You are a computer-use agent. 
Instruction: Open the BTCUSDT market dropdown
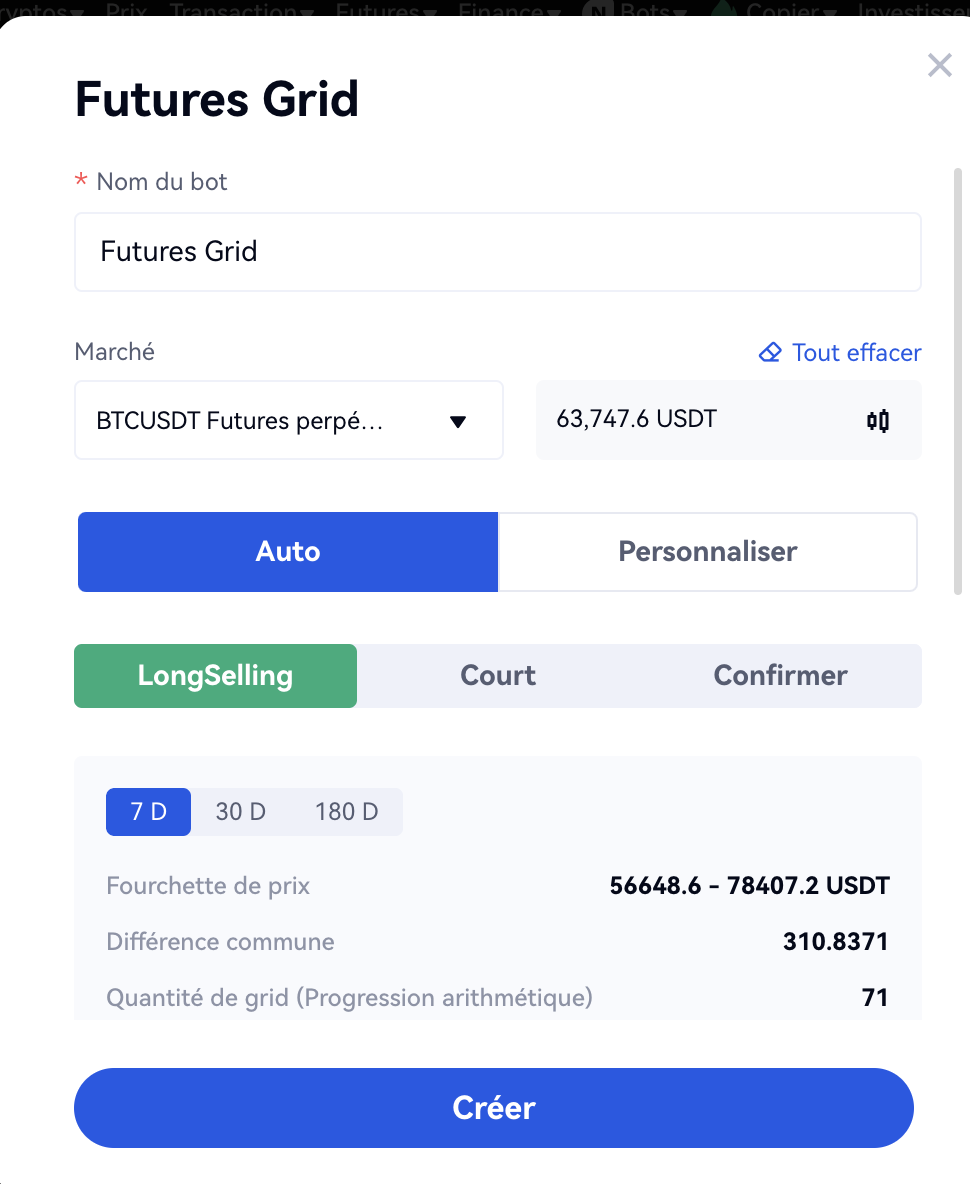(x=288, y=420)
